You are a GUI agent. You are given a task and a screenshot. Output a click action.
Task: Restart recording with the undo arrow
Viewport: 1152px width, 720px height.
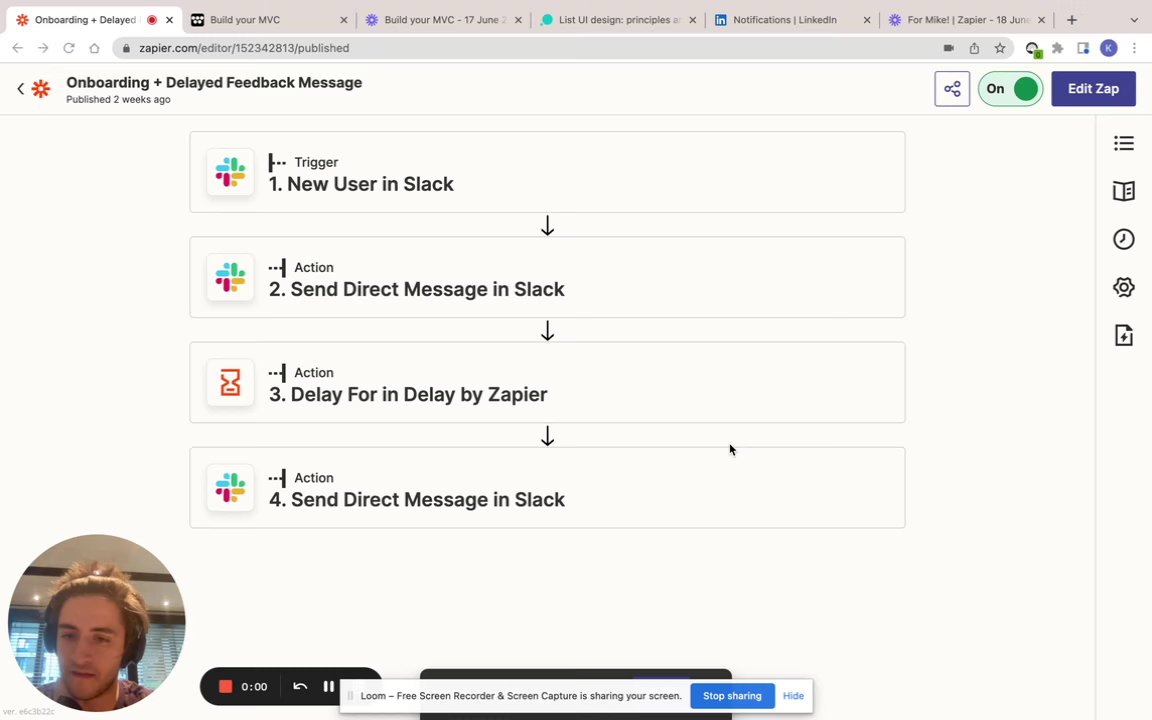(x=300, y=686)
